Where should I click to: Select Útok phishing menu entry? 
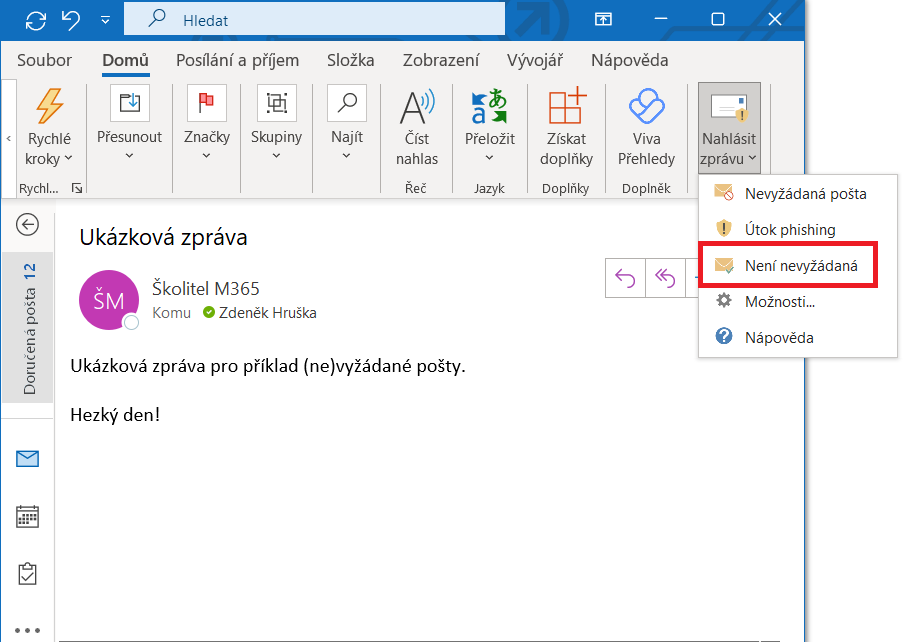tap(797, 229)
